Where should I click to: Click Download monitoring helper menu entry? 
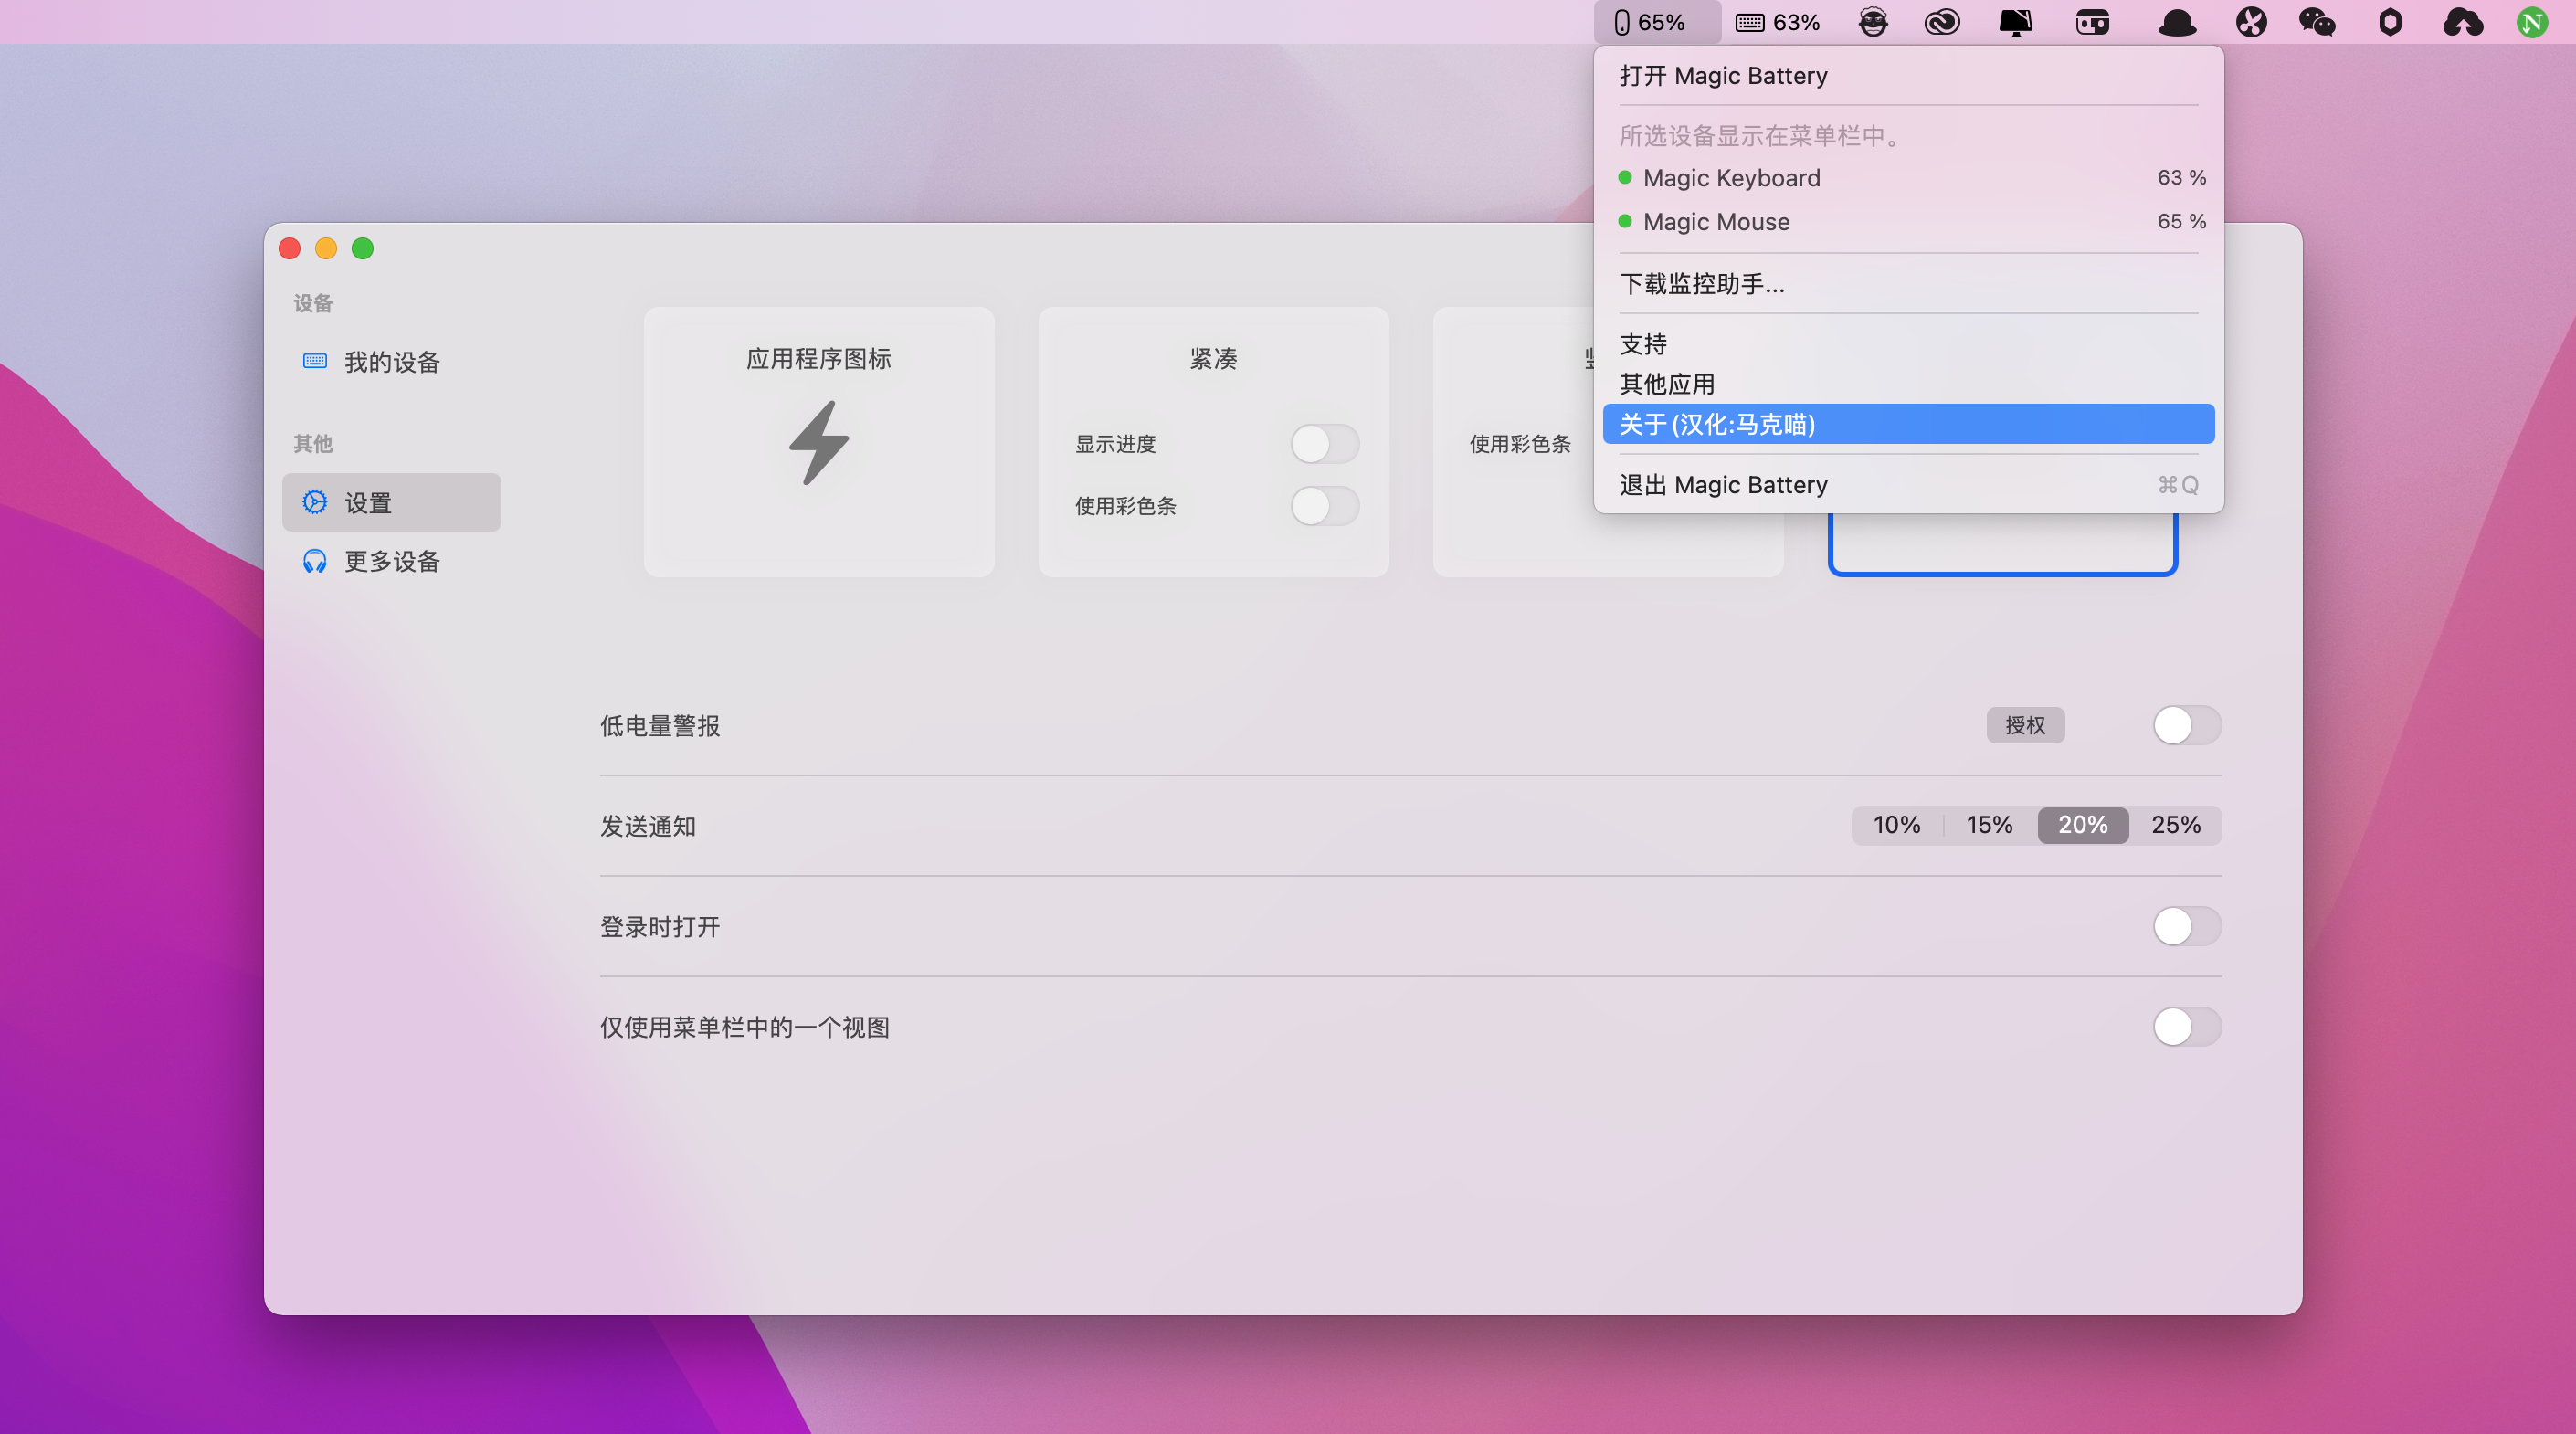coord(1702,284)
